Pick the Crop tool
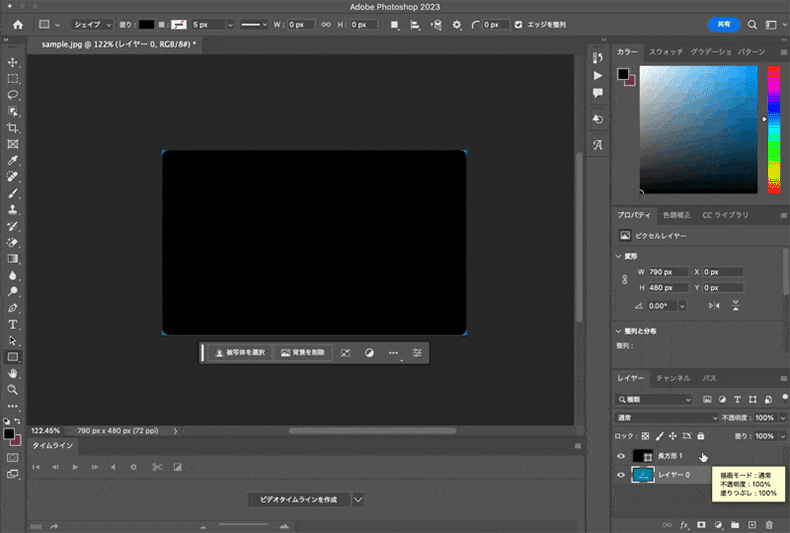The height and width of the screenshot is (533, 790). pyautogui.click(x=13, y=128)
